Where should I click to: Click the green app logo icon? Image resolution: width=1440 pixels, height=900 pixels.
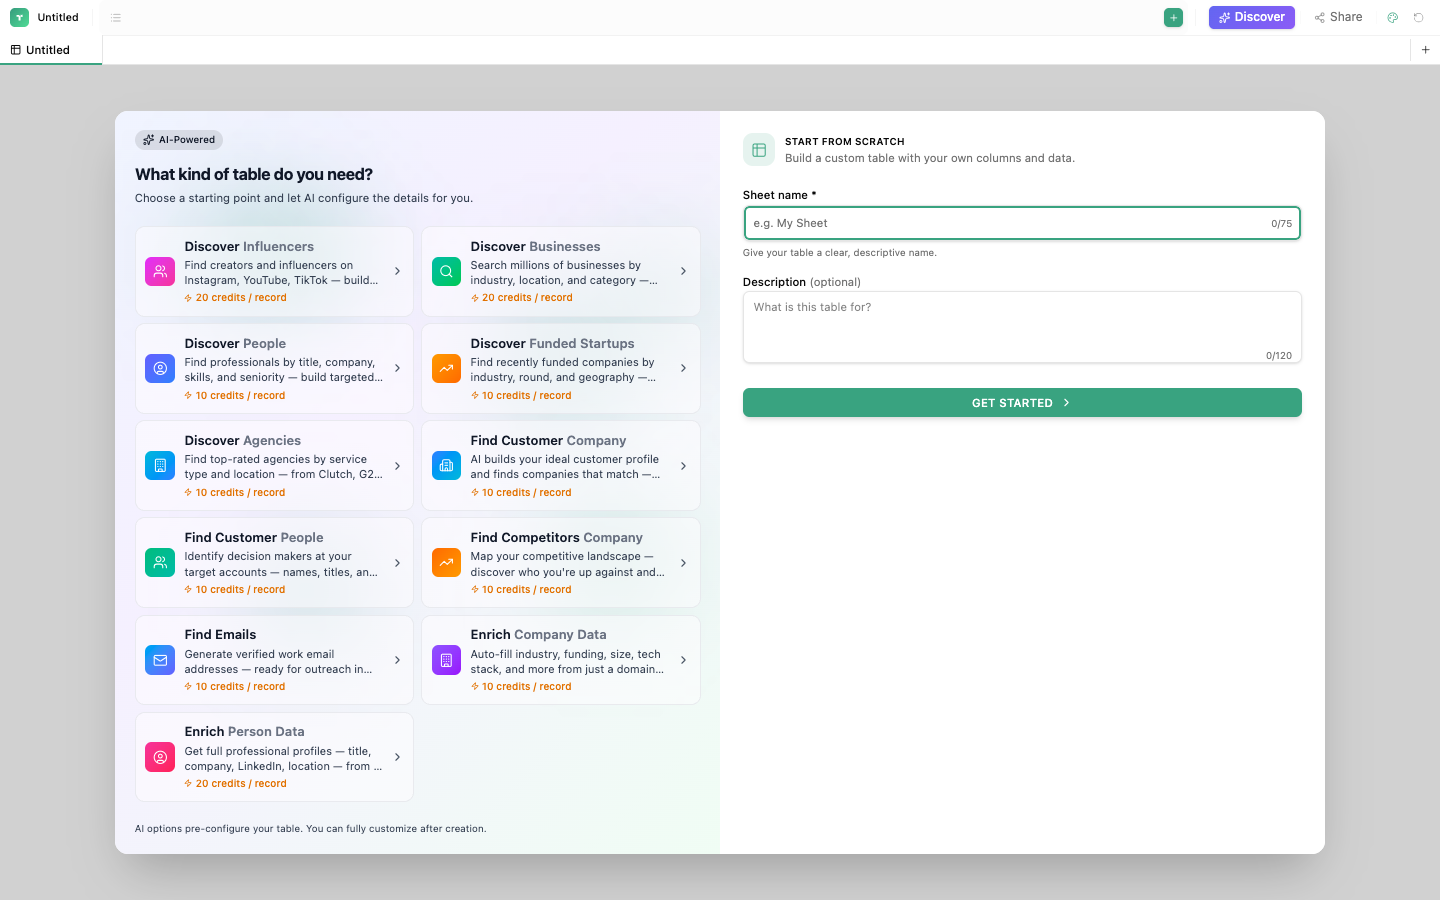click(x=19, y=17)
